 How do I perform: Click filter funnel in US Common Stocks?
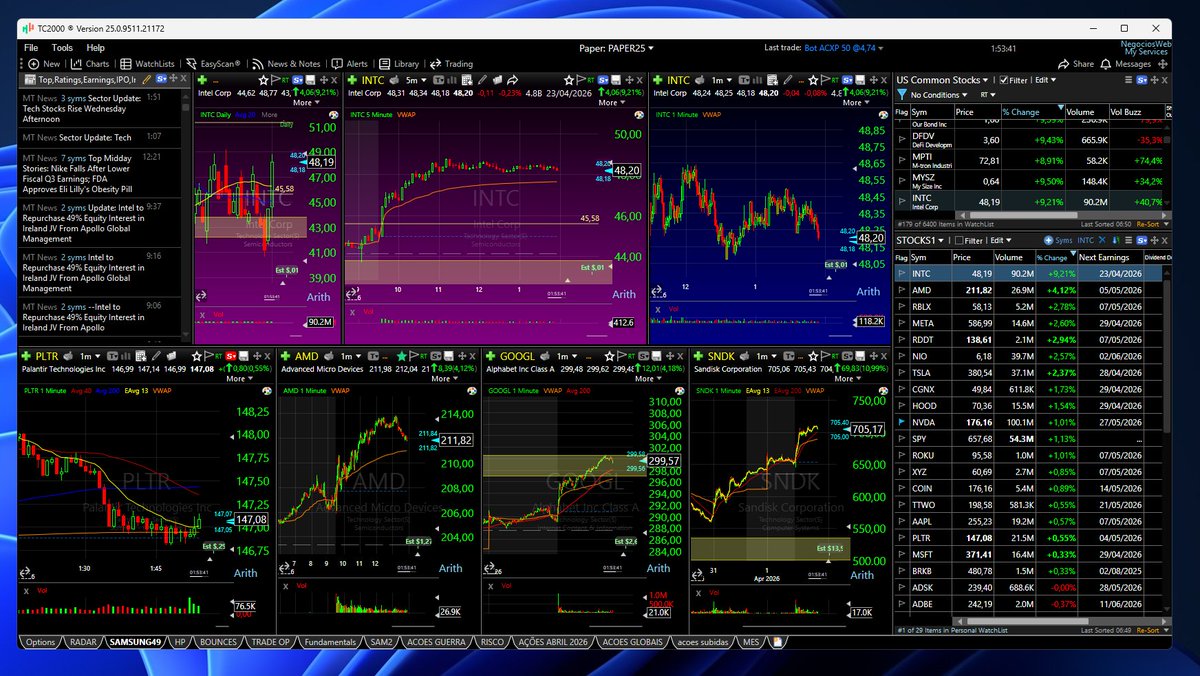click(x=902, y=94)
